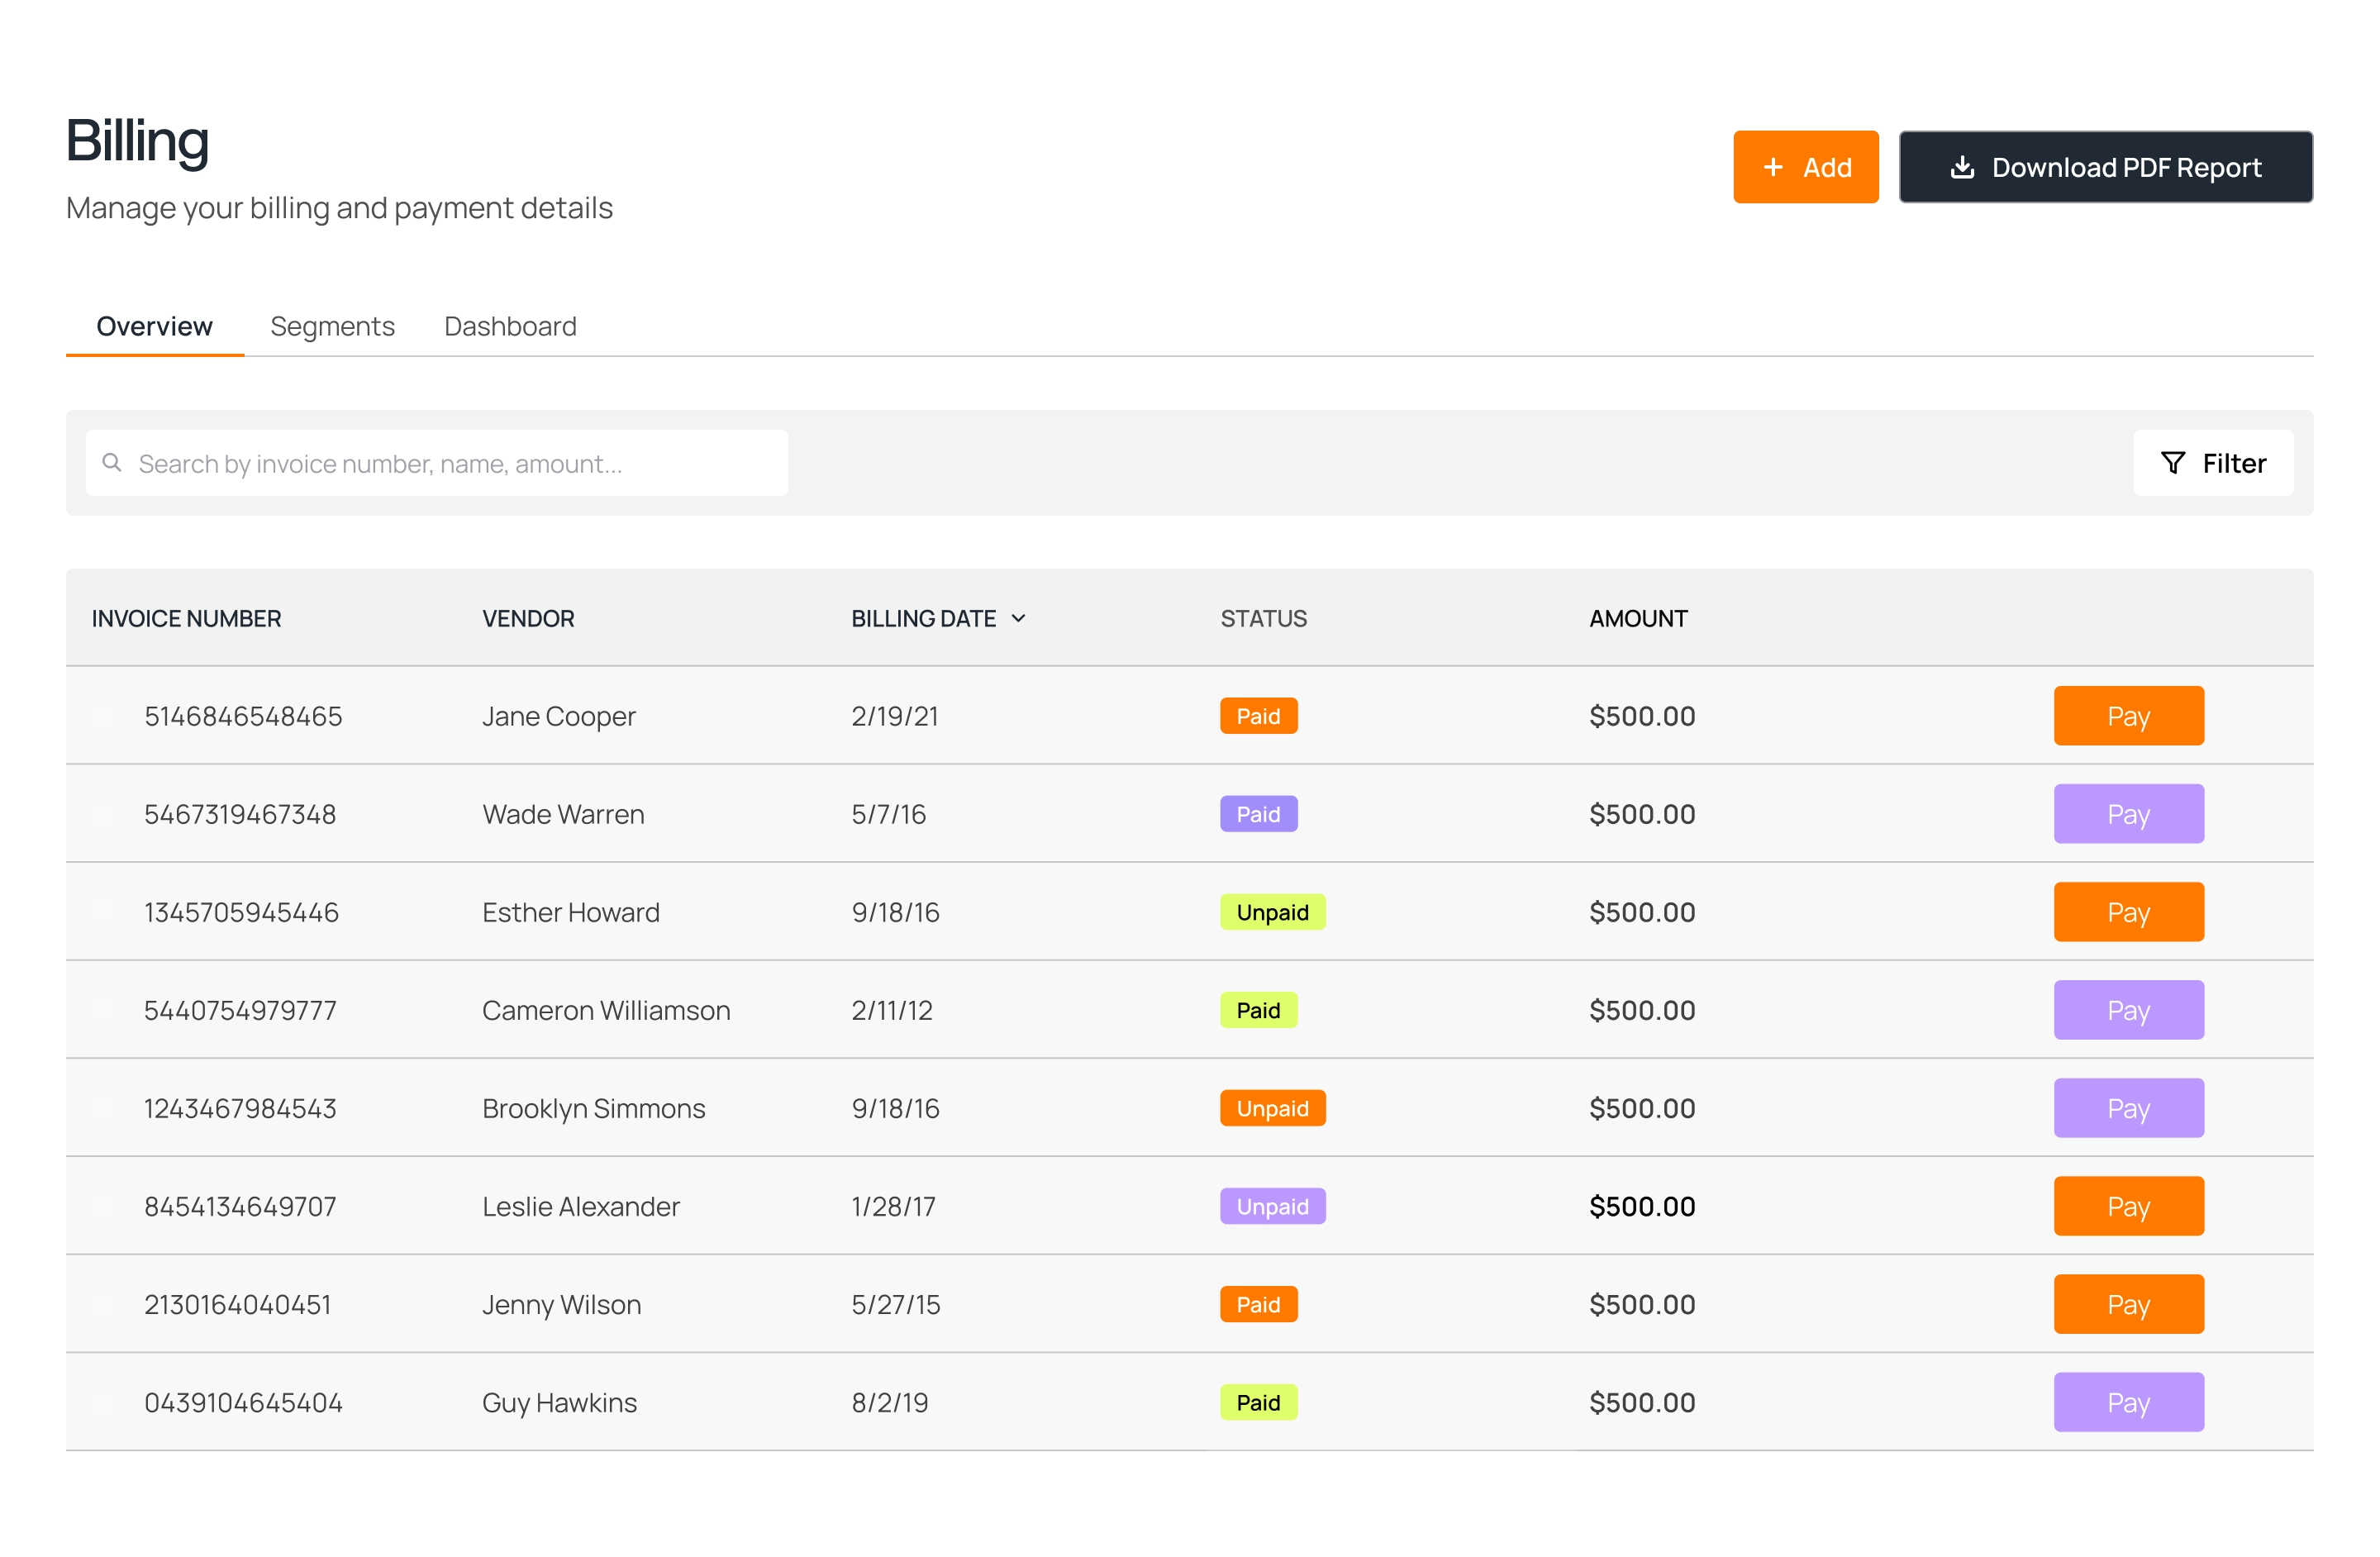Switch to the Dashboard tab
2380x1557 pixels.
509,326
